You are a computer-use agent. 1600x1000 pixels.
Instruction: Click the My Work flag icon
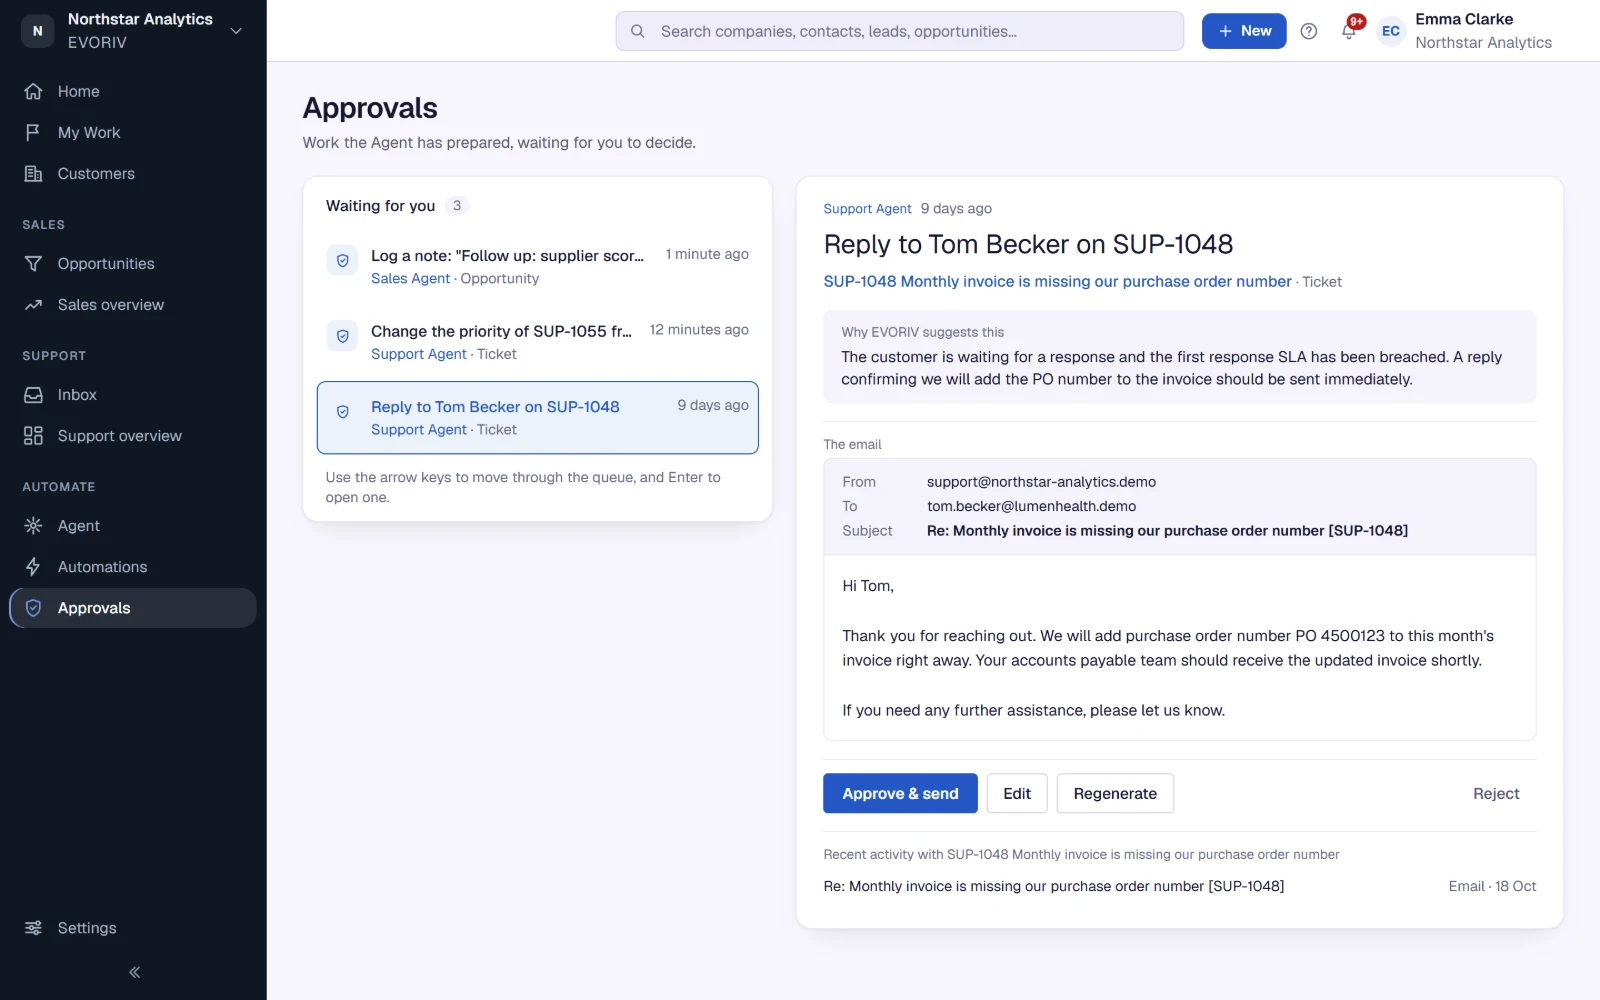pyautogui.click(x=33, y=132)
